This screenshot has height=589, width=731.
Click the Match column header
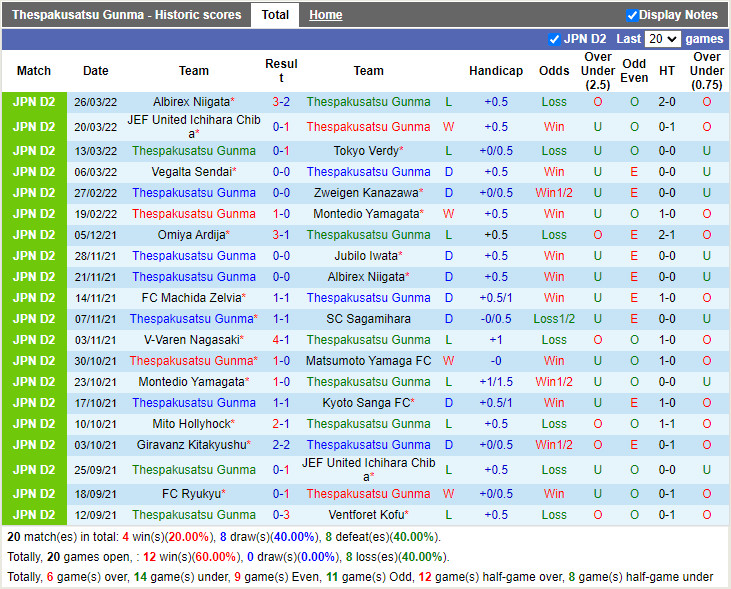pyautogui.click(x=34, y=71)
